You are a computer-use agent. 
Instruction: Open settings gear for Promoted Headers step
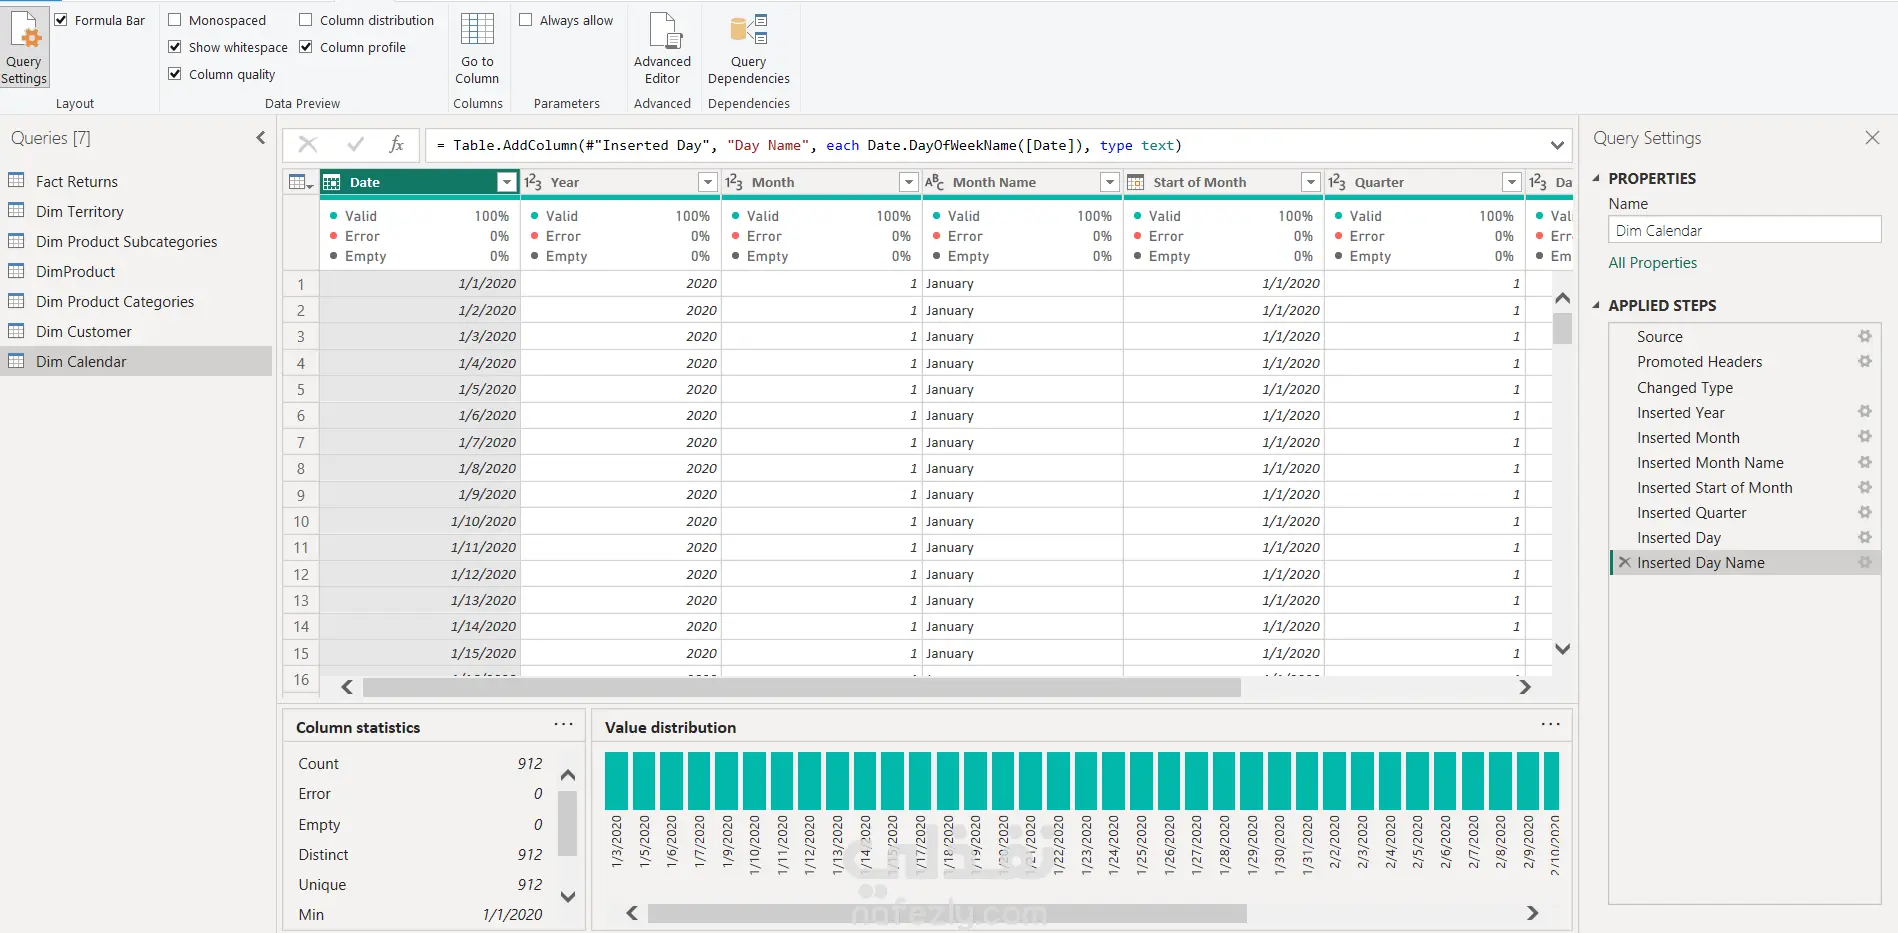click(1865, 361)
